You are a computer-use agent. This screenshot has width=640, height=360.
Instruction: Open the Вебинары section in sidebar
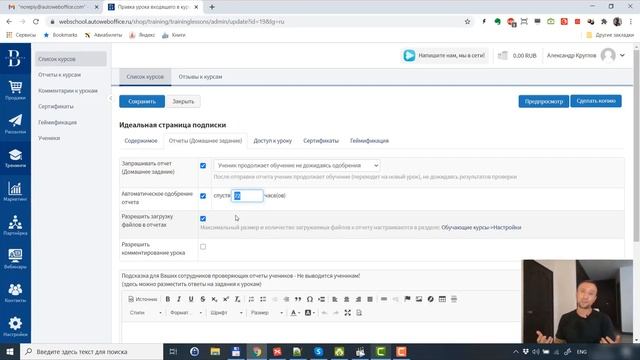point(15,259)
